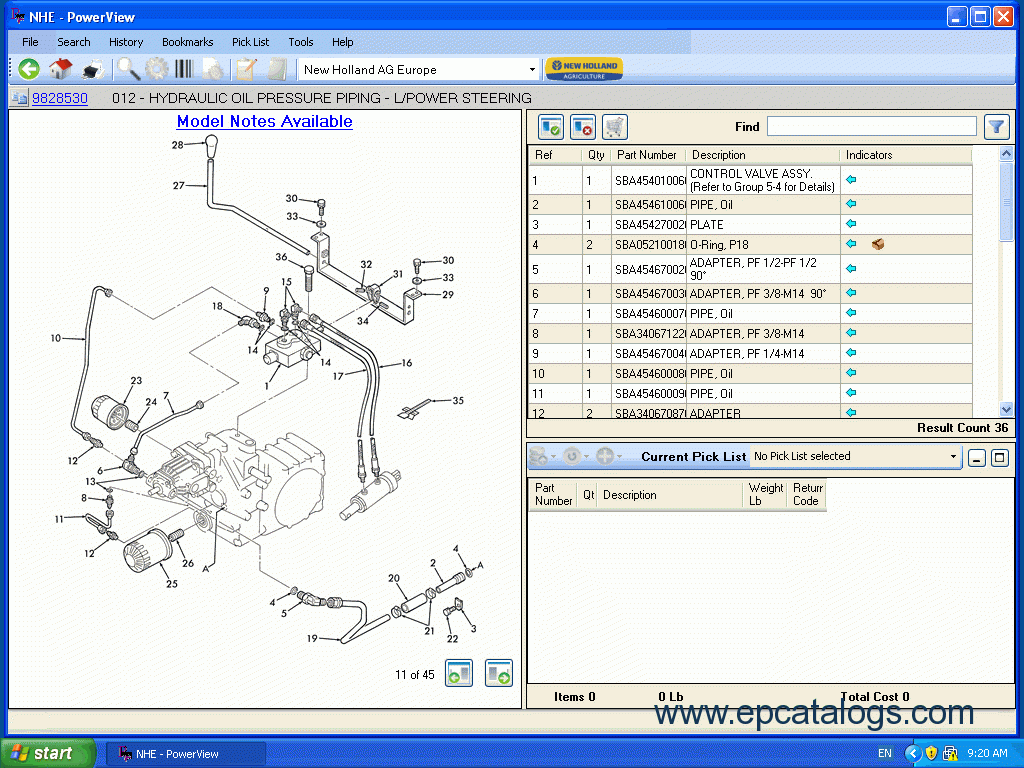
Task: Click the shopping cart icon
Action: 614,127
